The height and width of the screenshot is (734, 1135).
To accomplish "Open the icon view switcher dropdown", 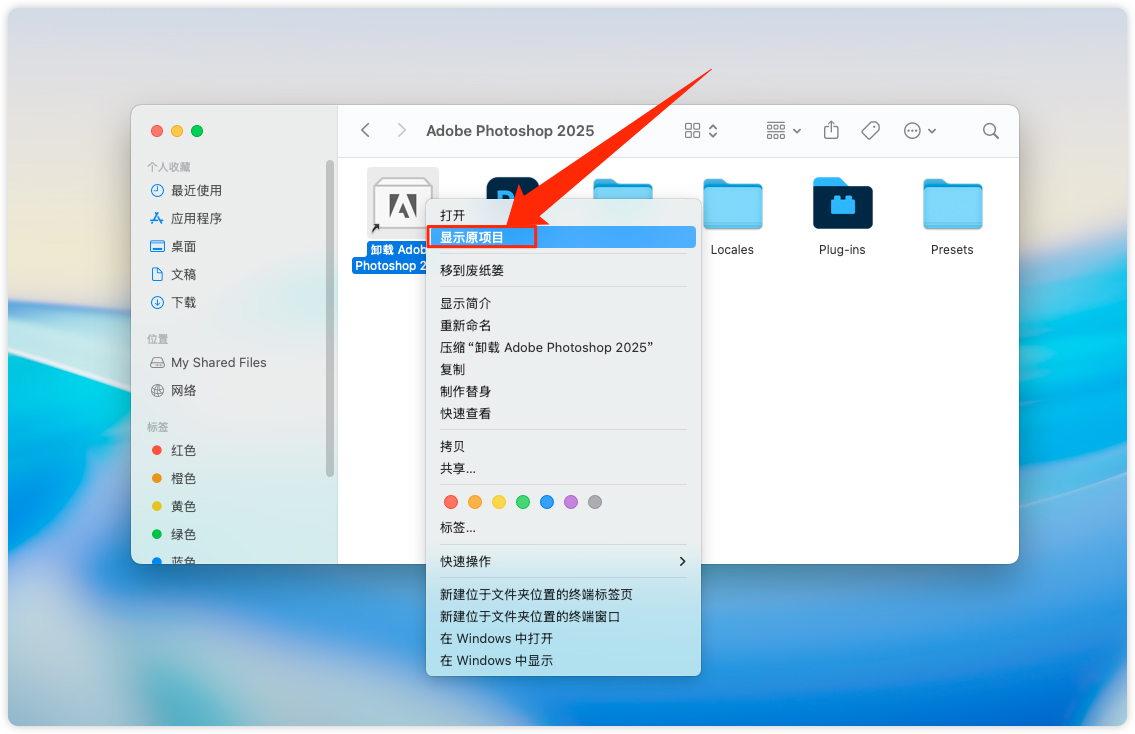I will (701, 130).
